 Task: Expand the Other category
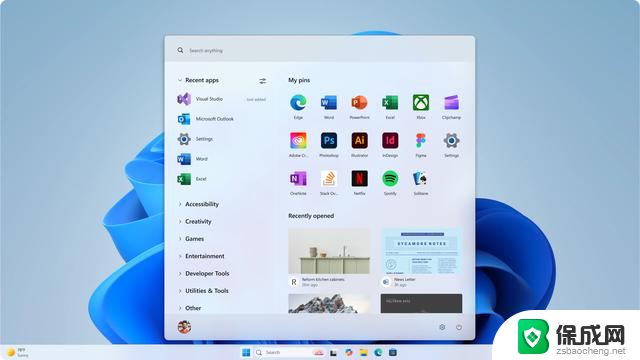[190, 308]
